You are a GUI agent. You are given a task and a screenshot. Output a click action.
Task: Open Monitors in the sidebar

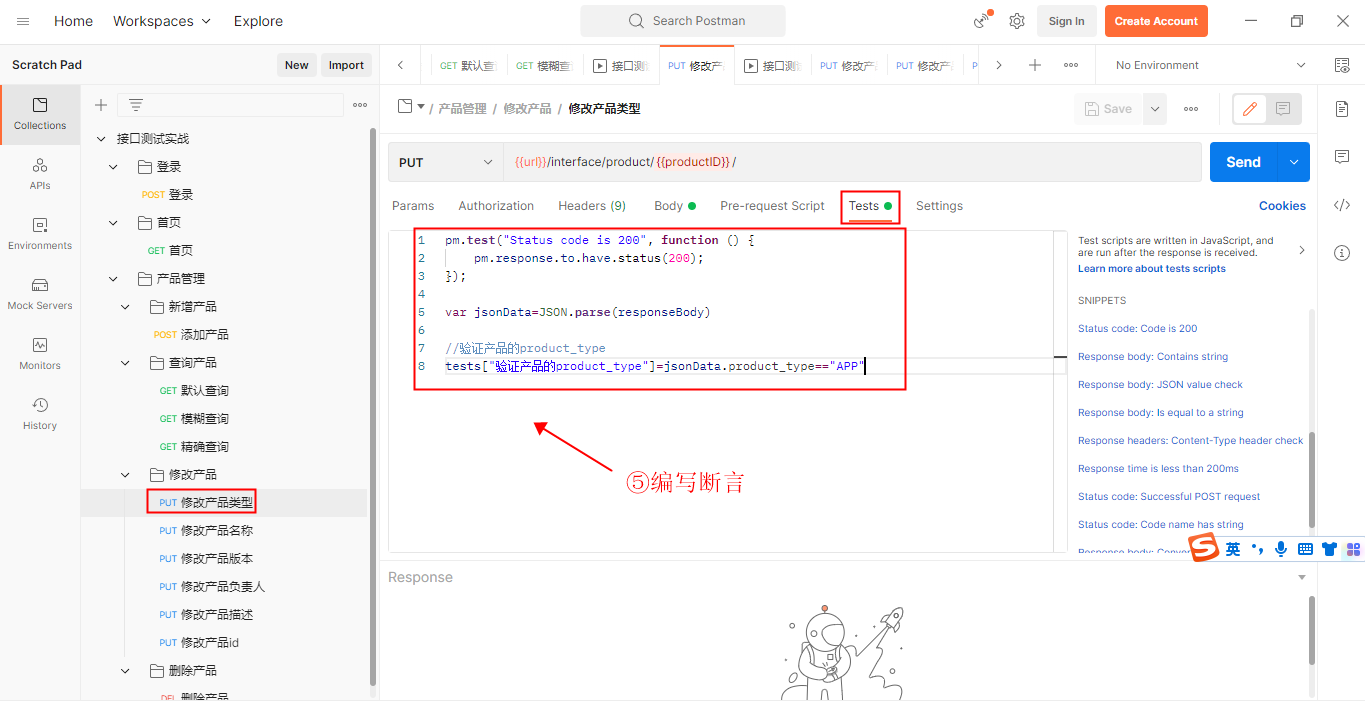click(x=40, y=354)
